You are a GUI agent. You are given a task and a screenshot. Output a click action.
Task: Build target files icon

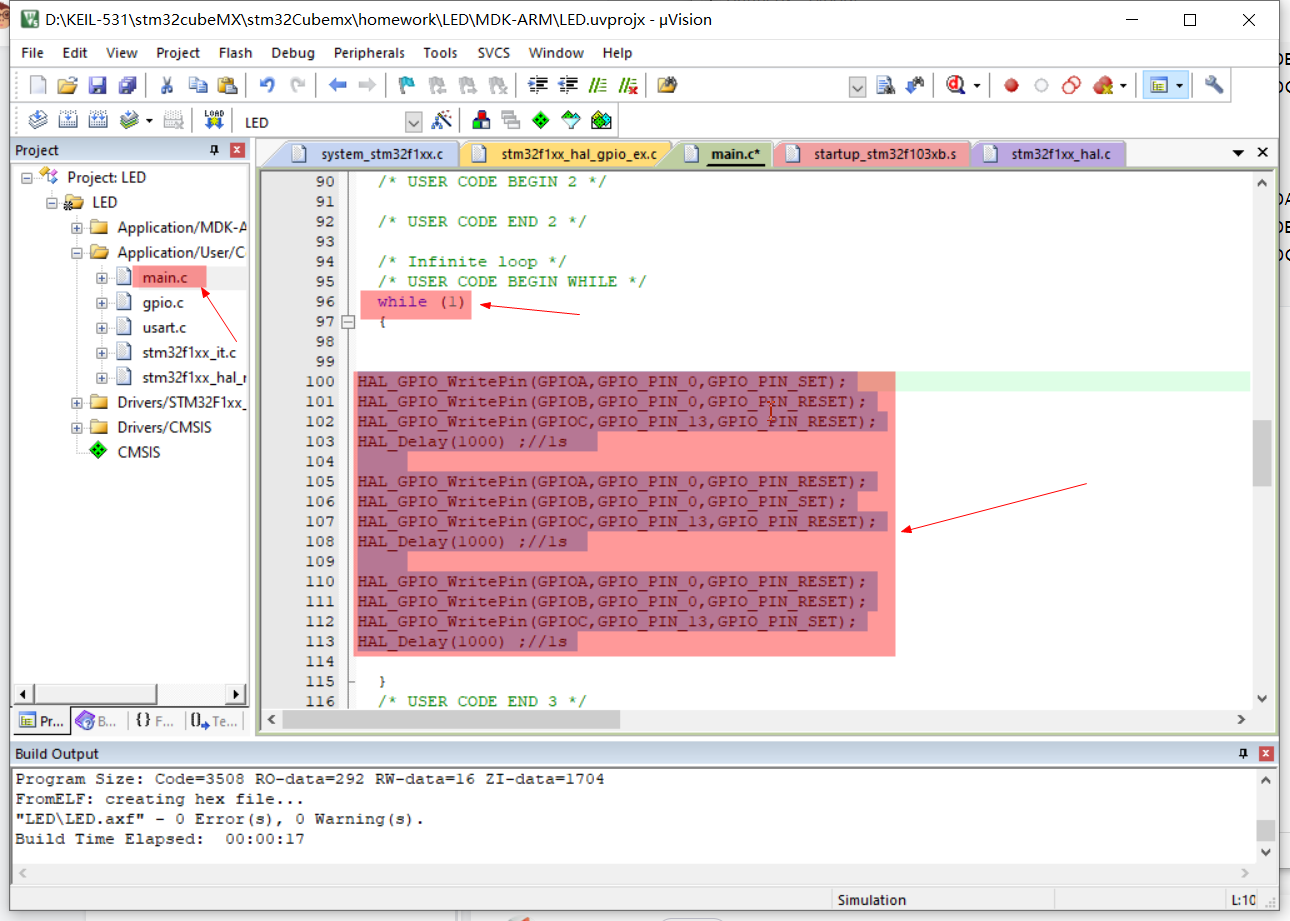pos(68,121)
